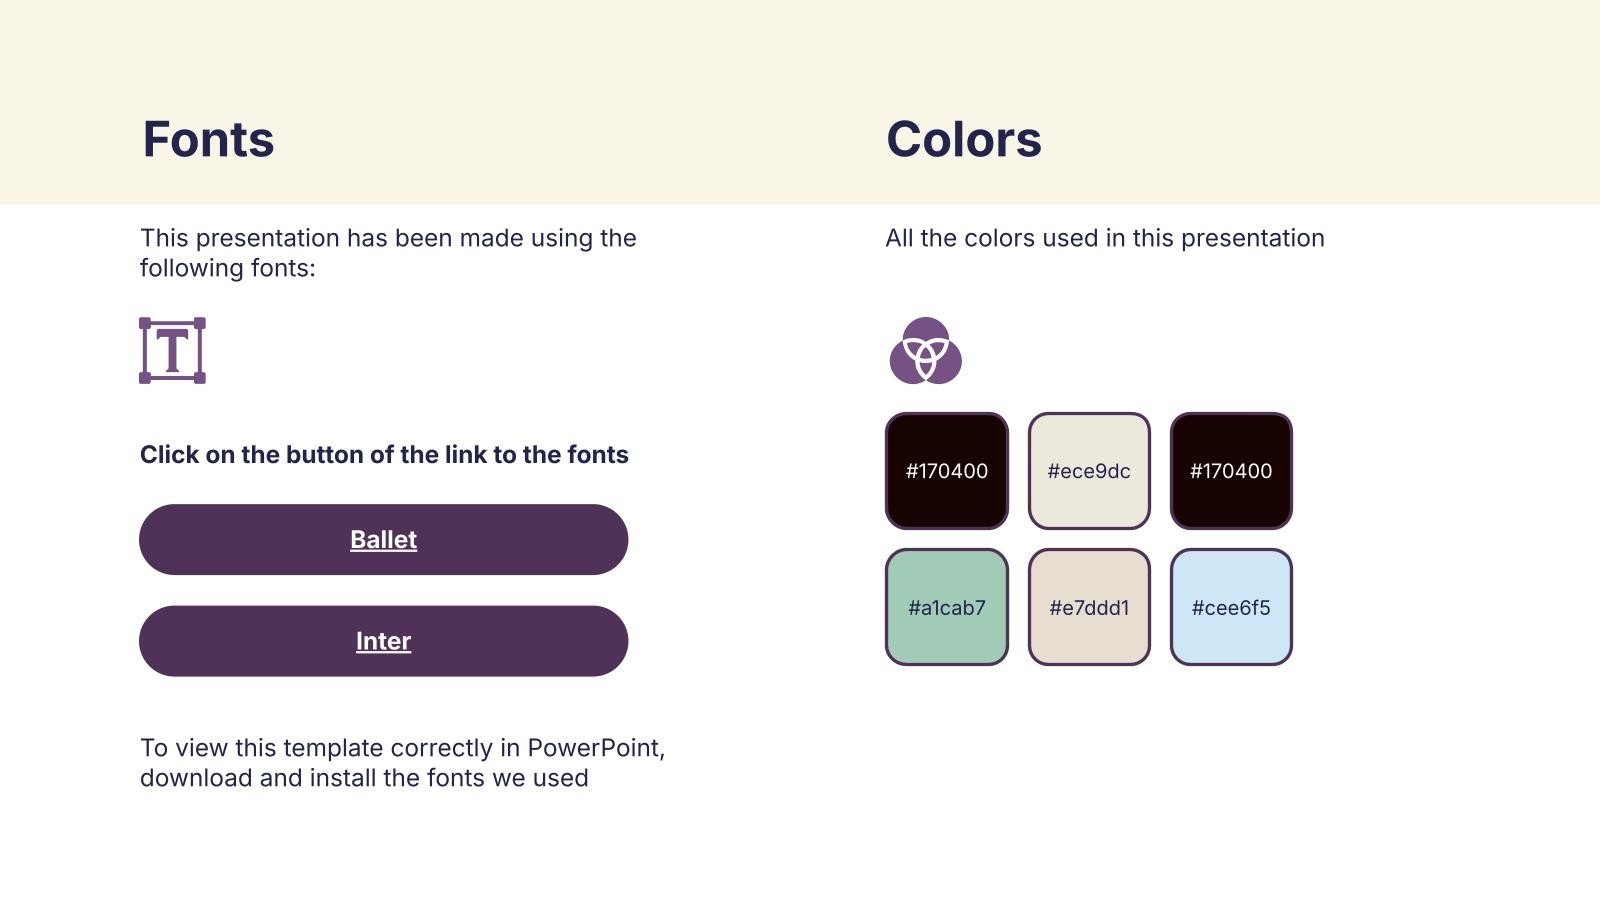The height and width of the screenshot is (900, 1600).
Task: Open the Ballet font link button
Action: [x=383, y=540]
